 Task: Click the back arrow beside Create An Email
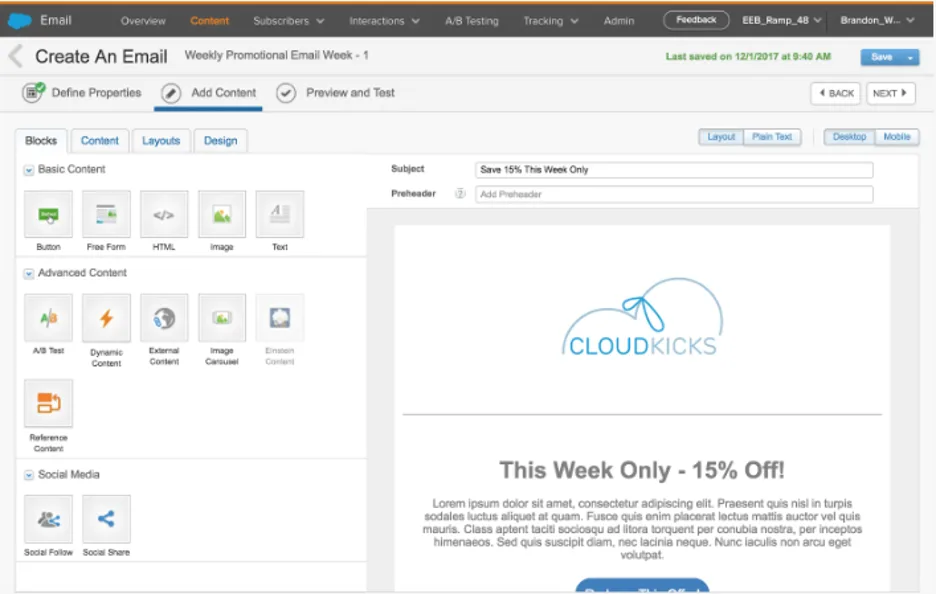tap(16, 57)
